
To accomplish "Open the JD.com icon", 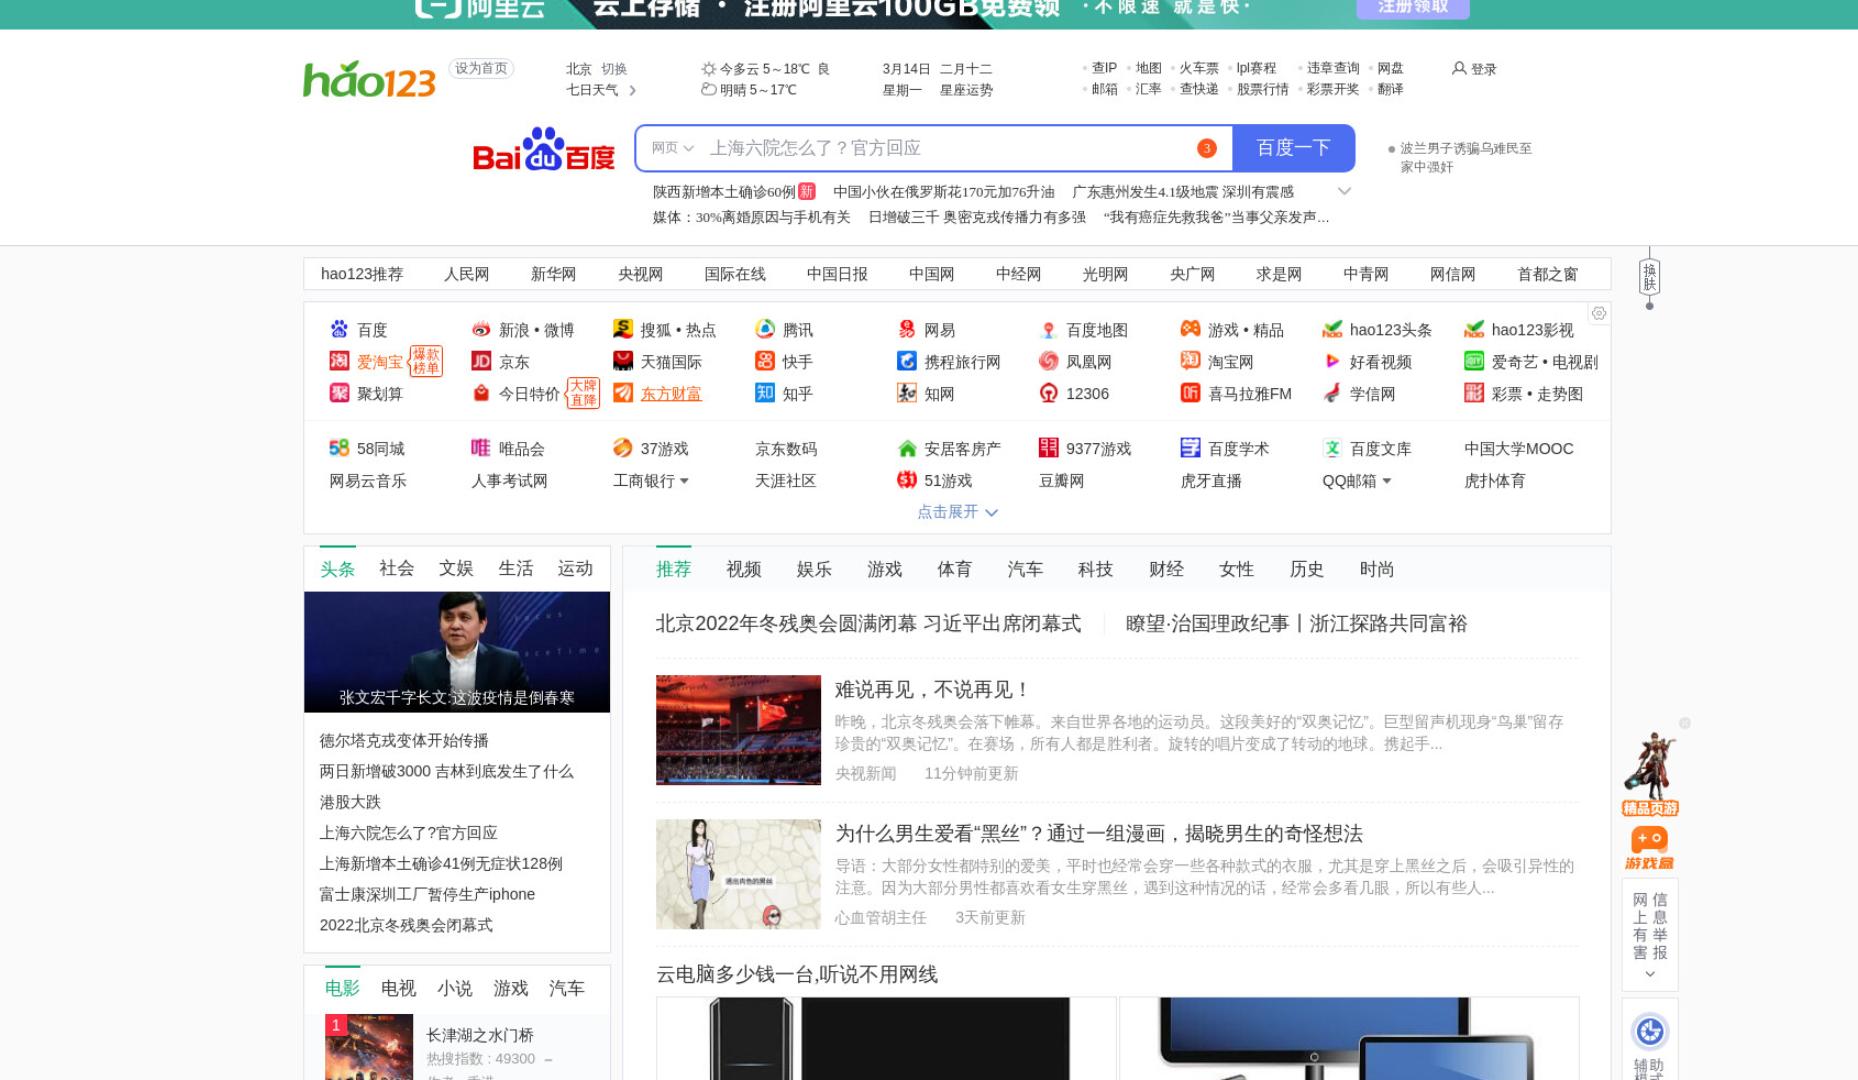I will coord(481,361).
